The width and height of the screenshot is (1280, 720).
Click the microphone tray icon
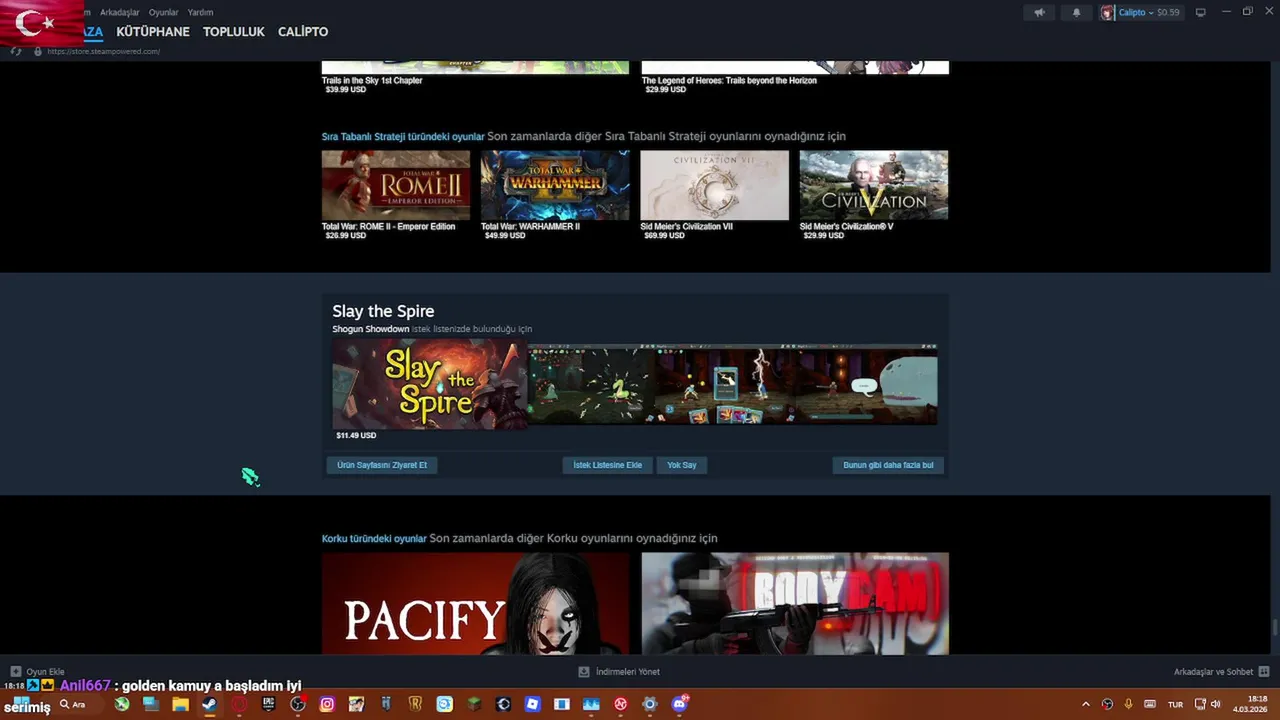[x=1128, y=704]
